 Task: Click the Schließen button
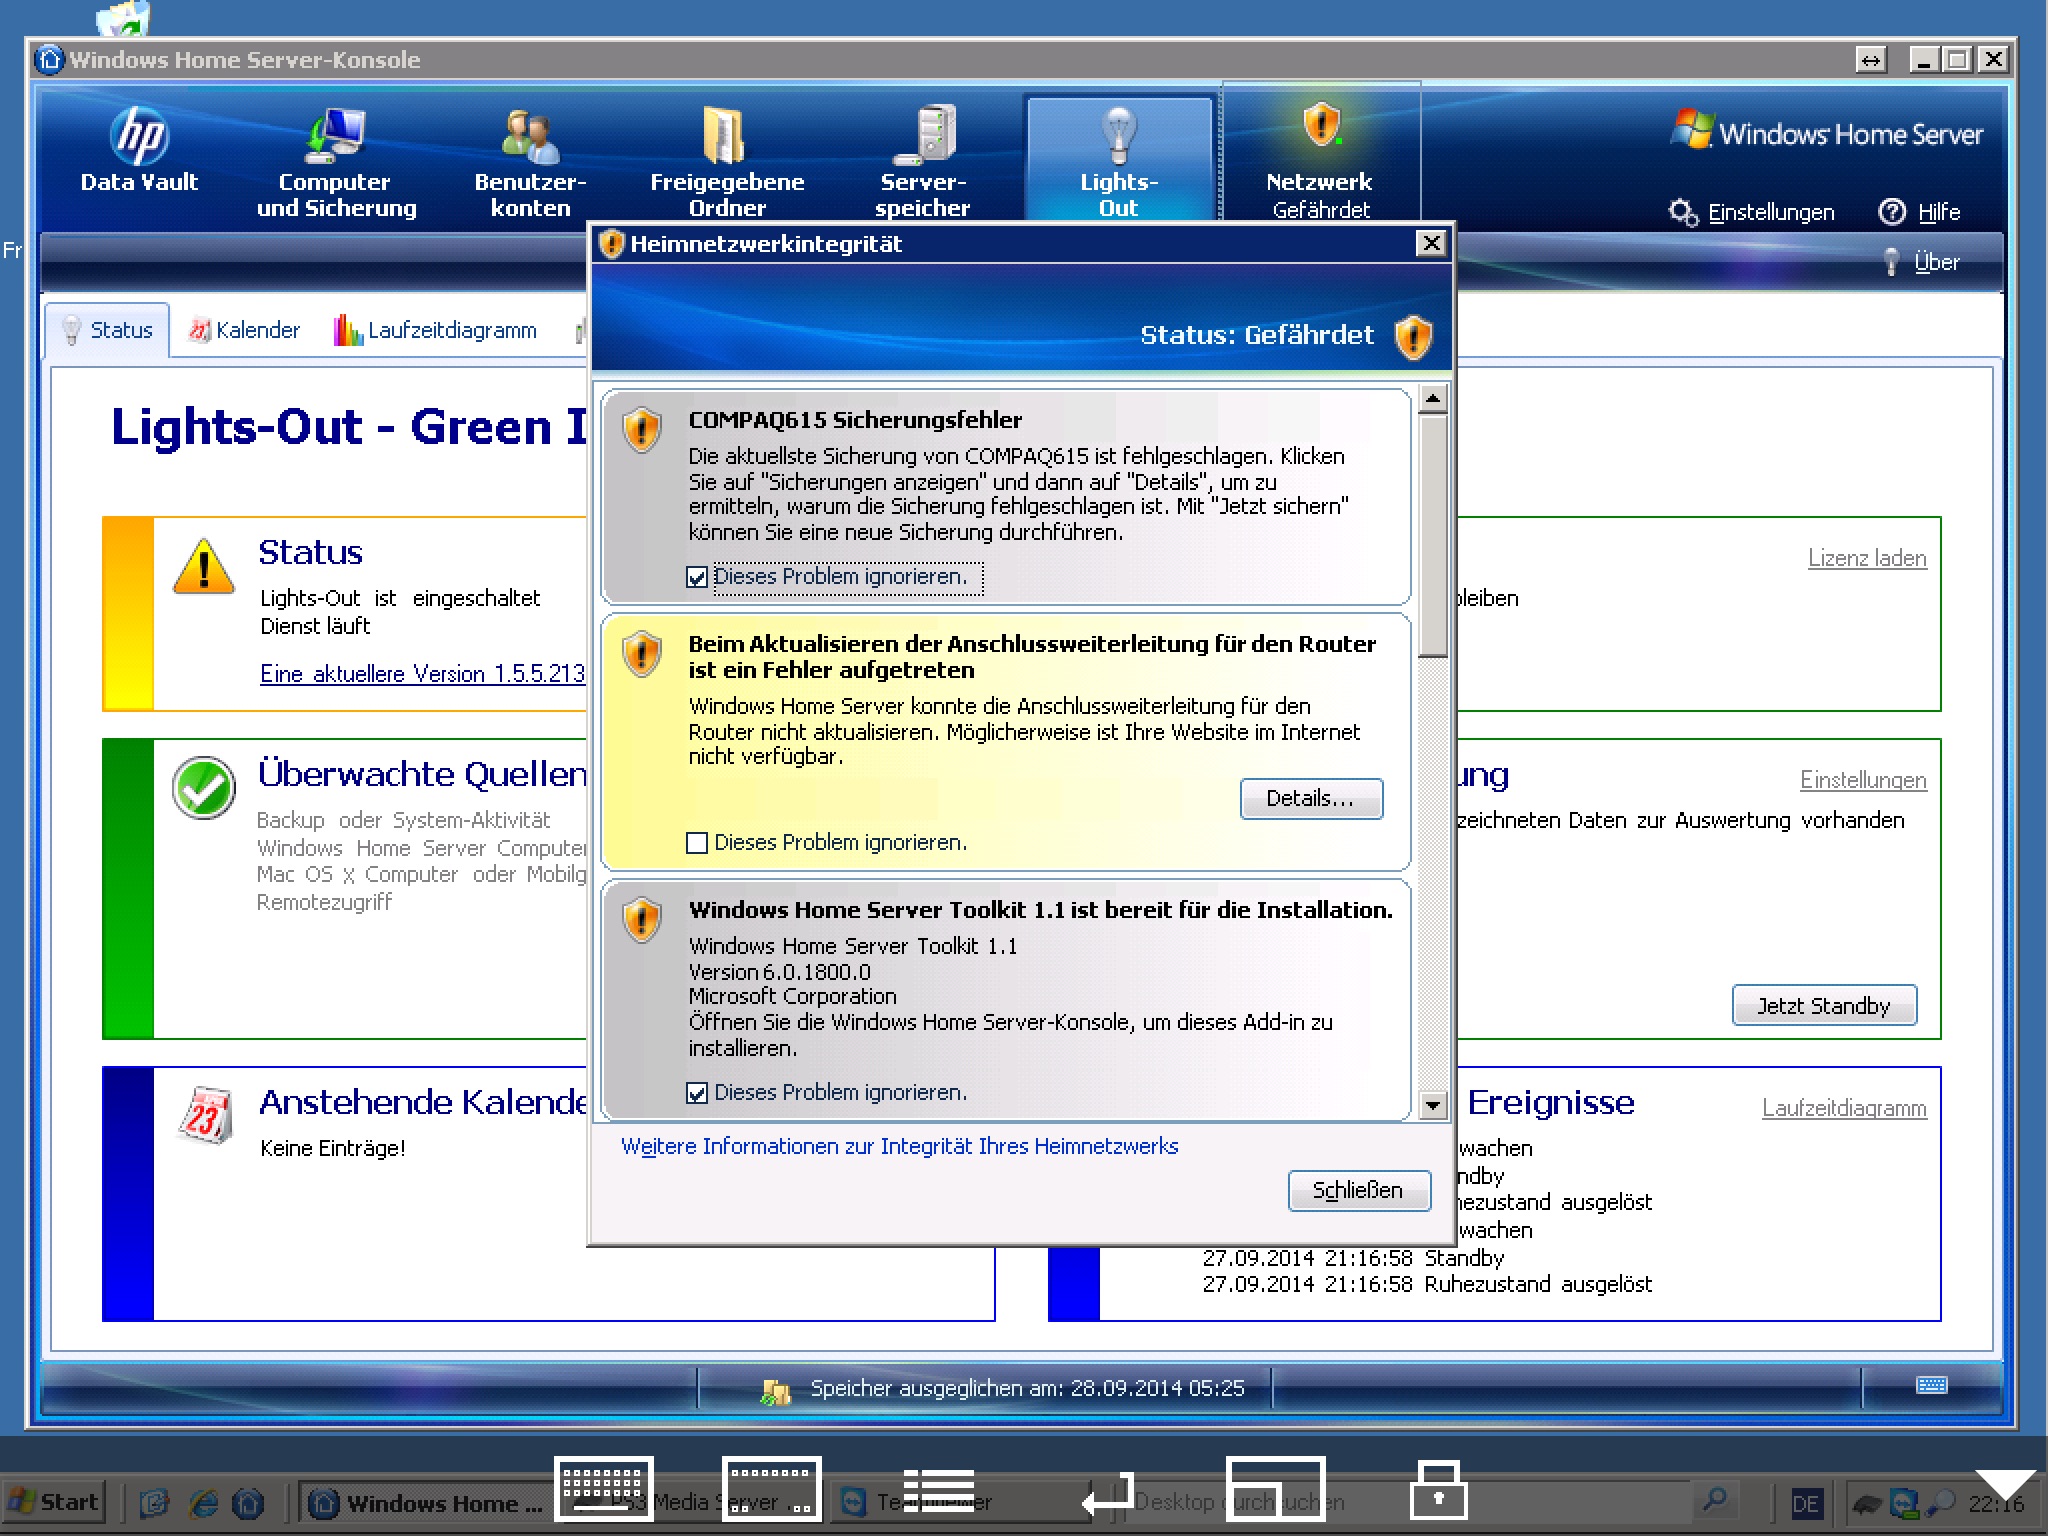point(1358,1190)
